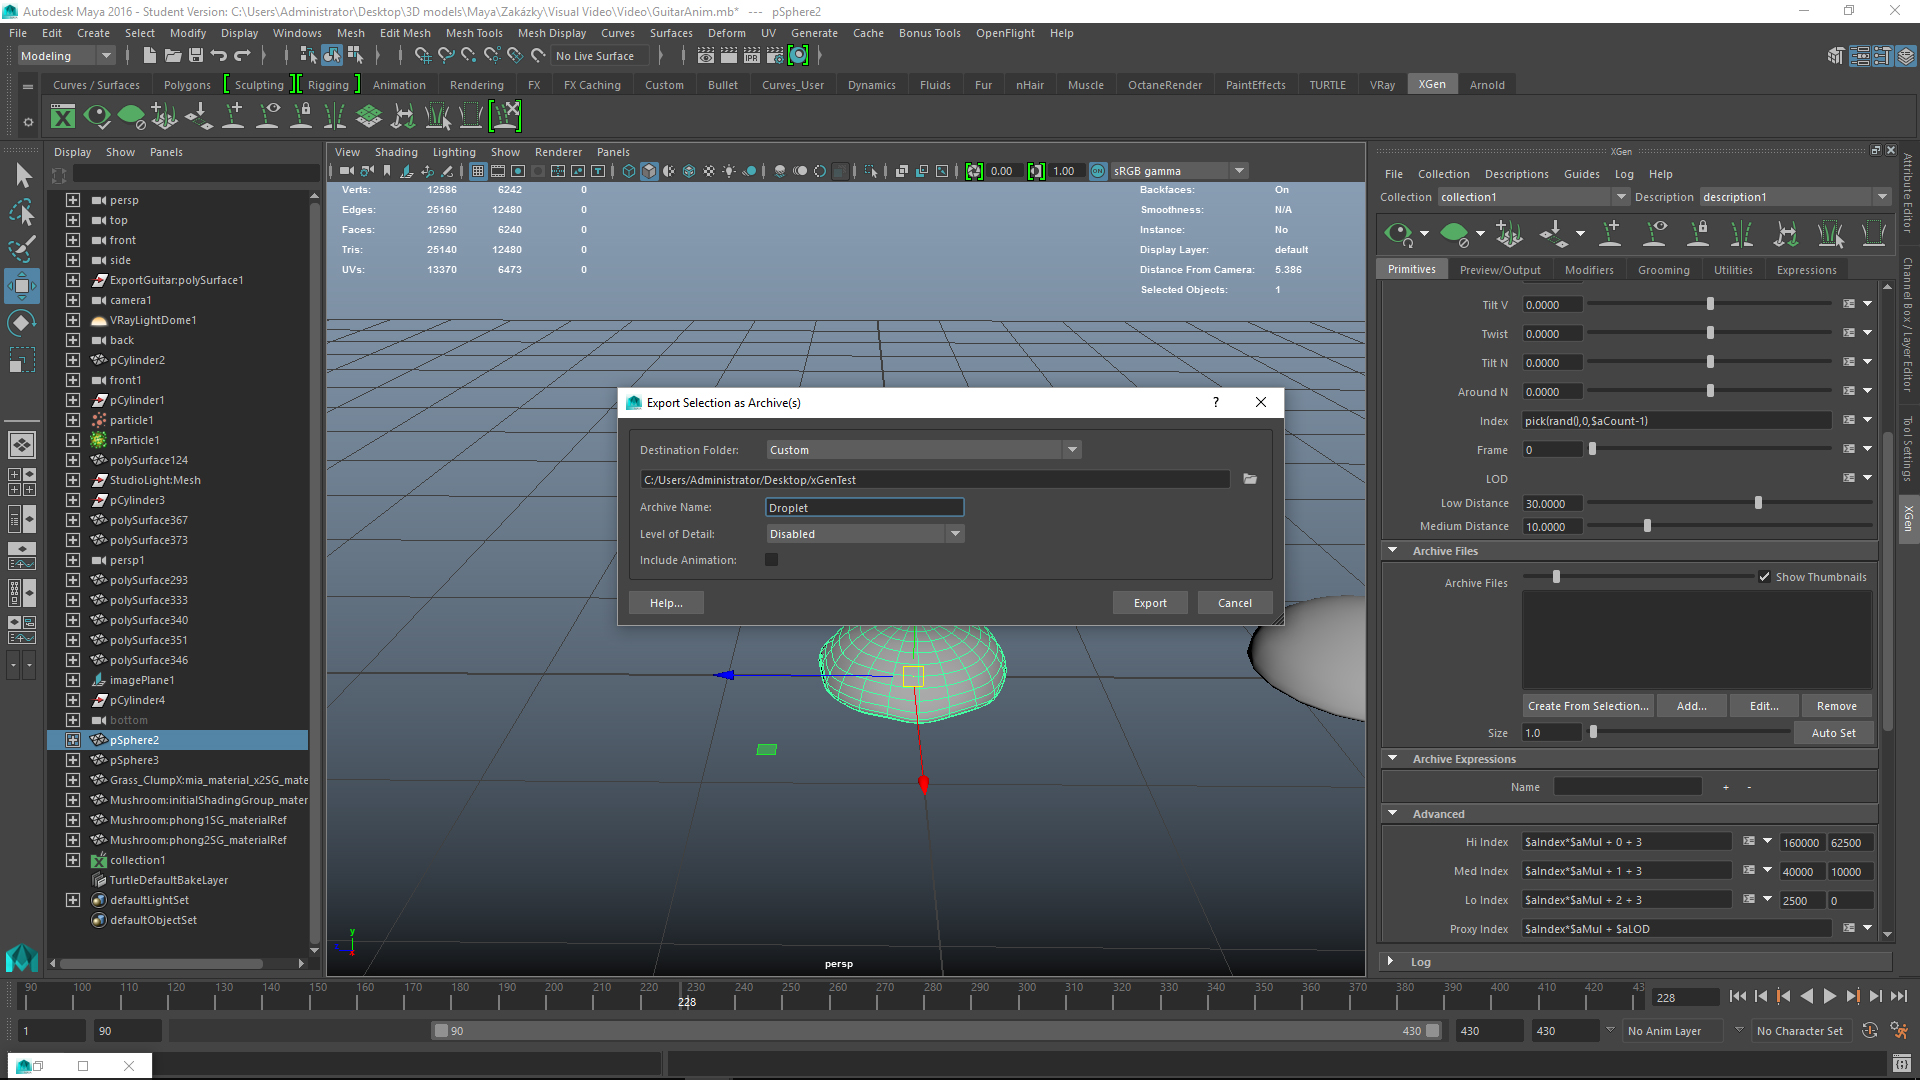Toggle the Include Animation checkbox
The width and height of the screenshot is (1920, 1080).
click(x=771, y=560)
